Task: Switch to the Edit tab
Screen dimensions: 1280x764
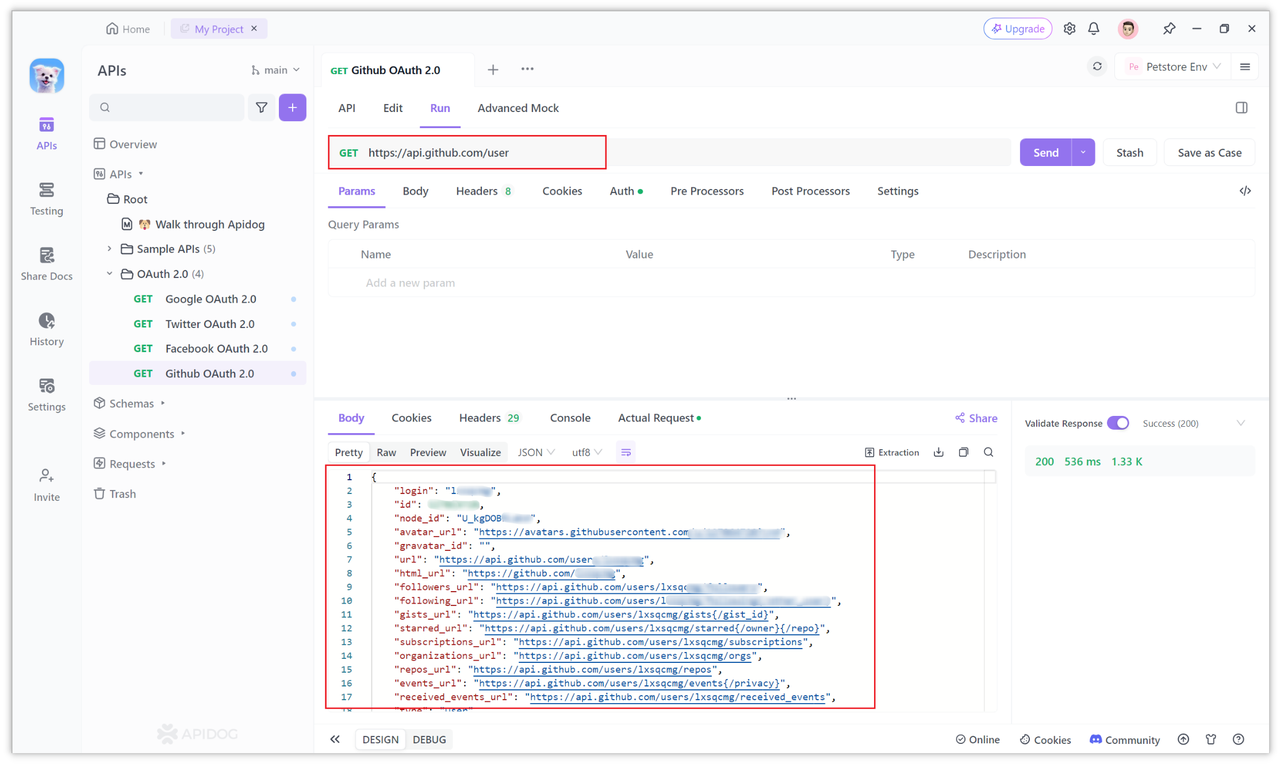Action: click(x=393, y=108)
